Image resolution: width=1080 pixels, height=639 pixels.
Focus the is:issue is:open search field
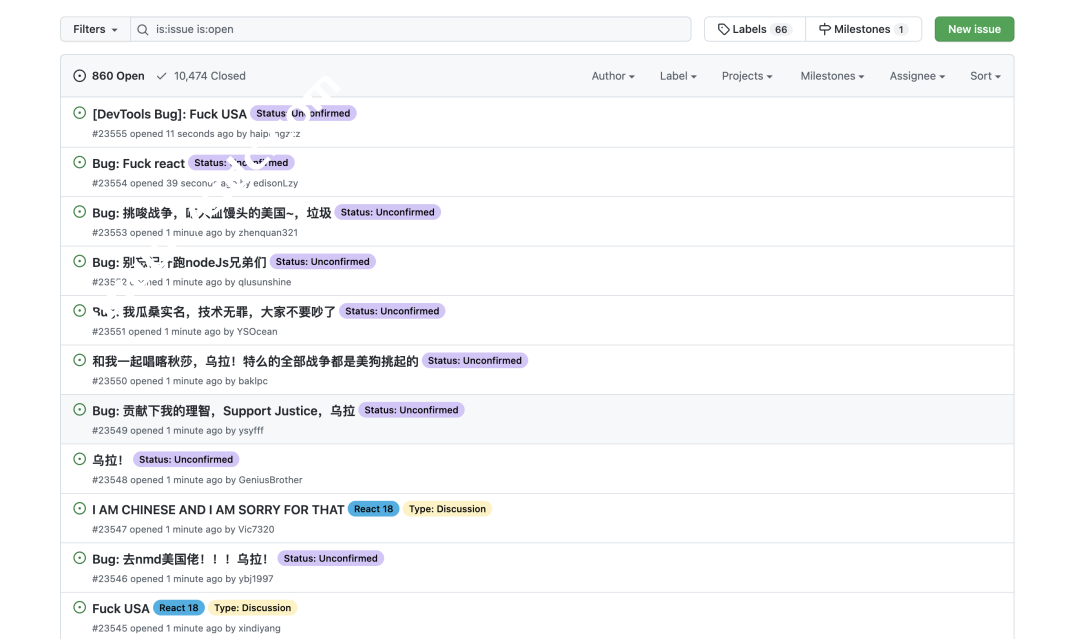[x=420, y=29]
